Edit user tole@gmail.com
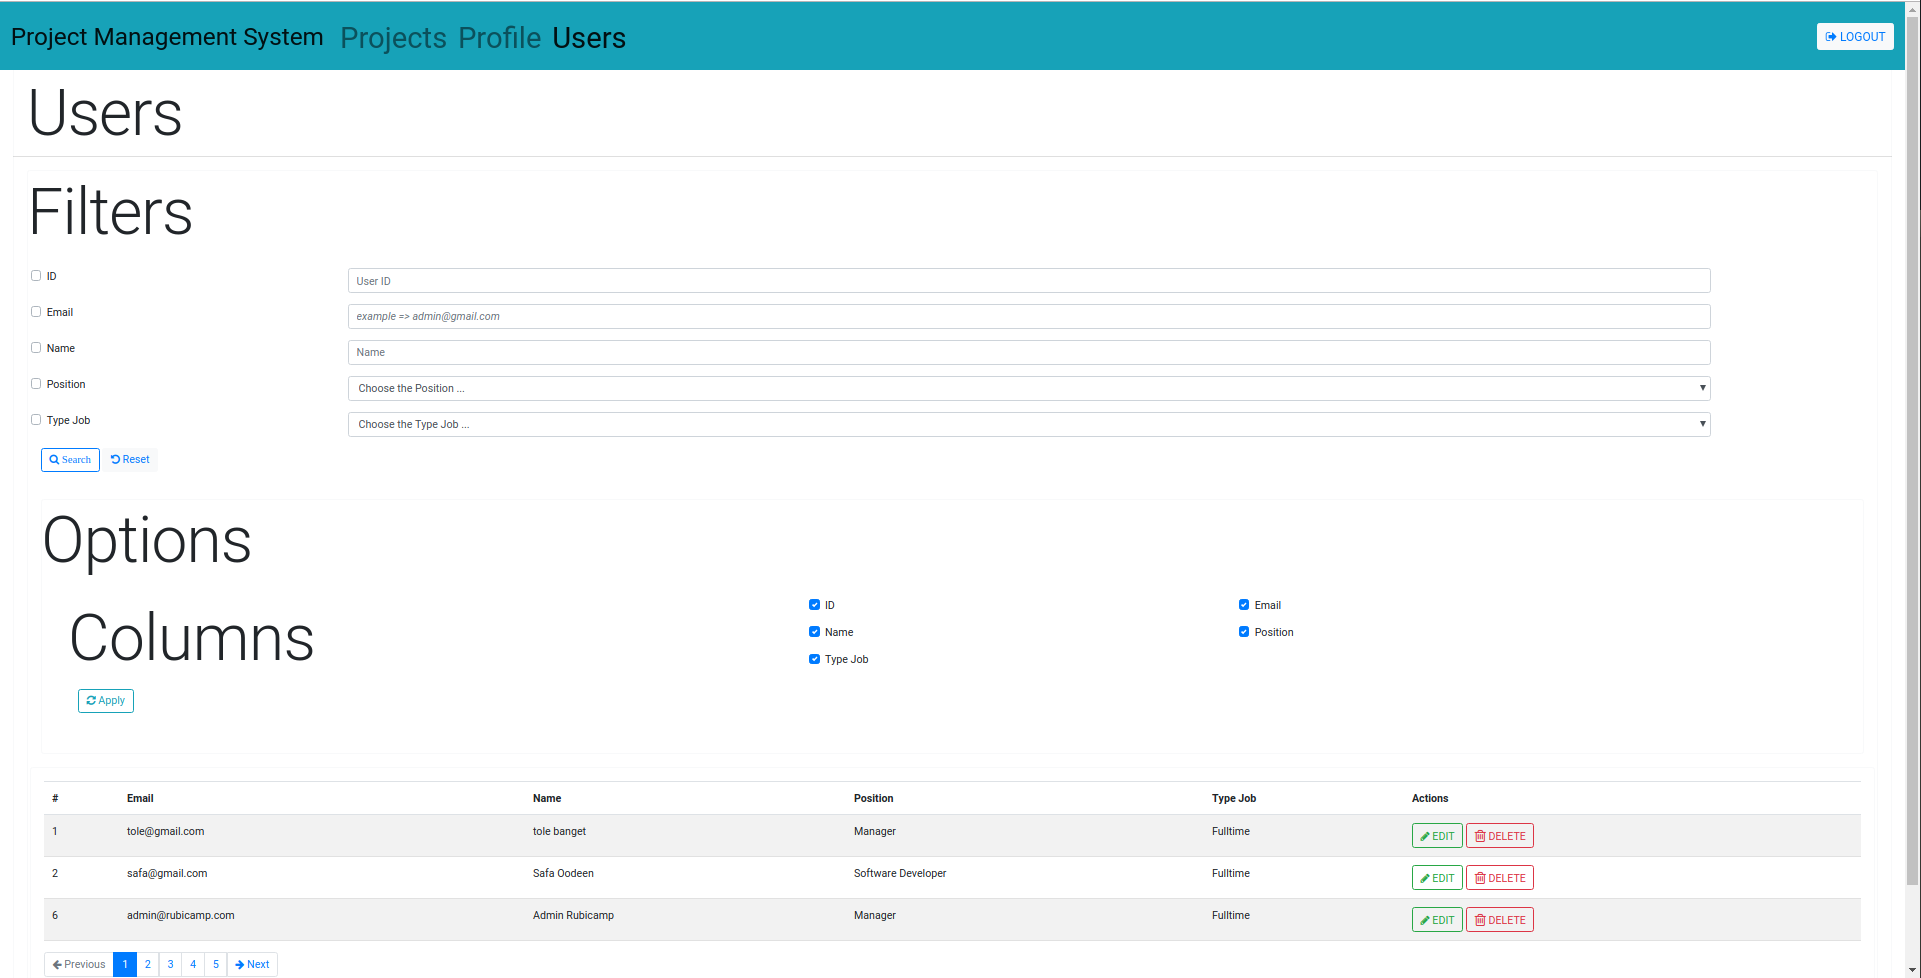1921x978 pixels. (1436, 836)
